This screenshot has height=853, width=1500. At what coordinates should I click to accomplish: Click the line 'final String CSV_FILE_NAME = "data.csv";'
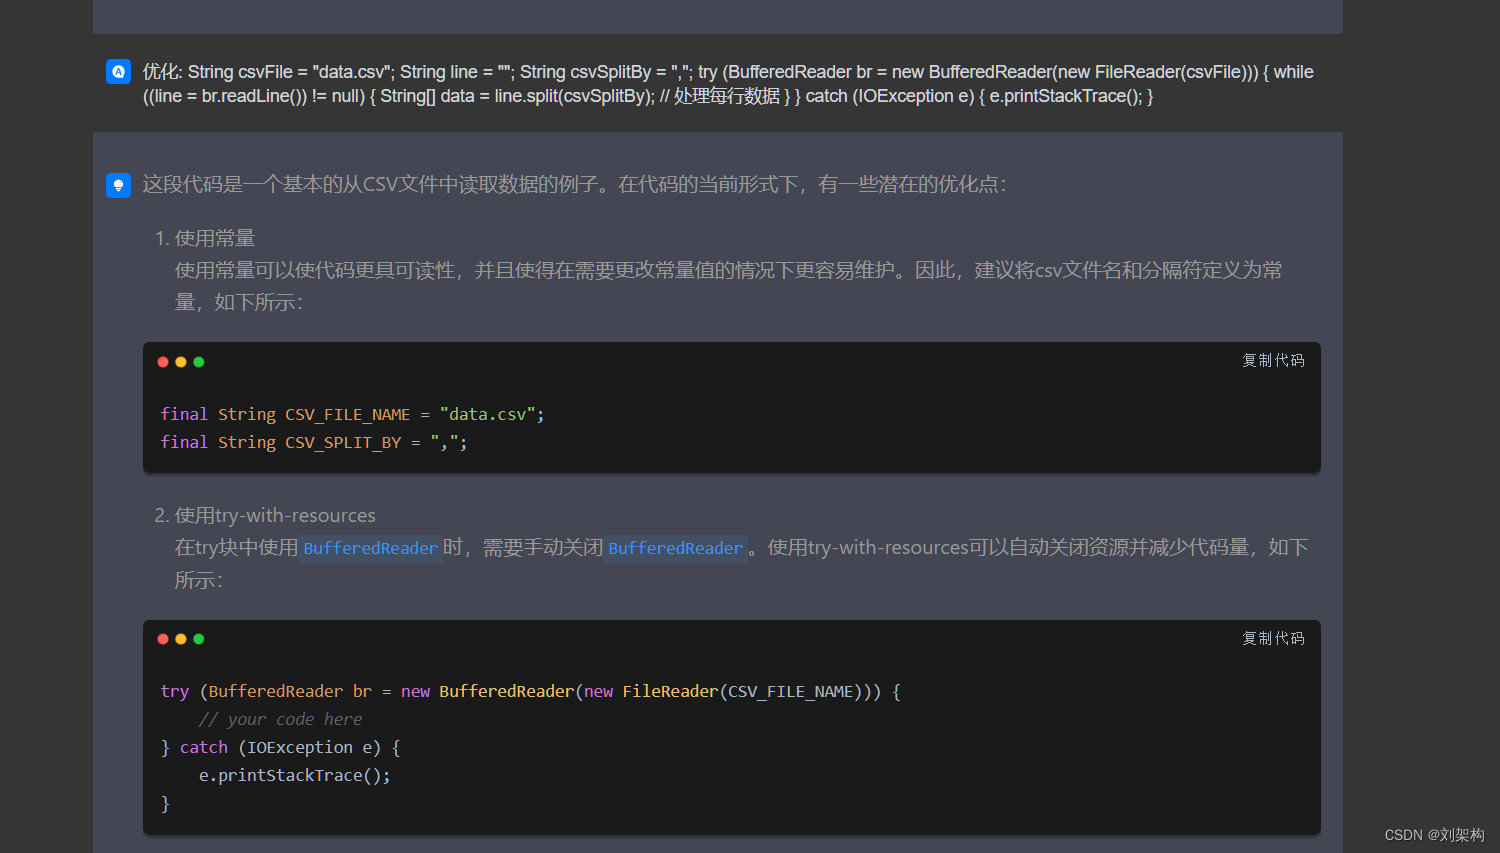[353, 414]
